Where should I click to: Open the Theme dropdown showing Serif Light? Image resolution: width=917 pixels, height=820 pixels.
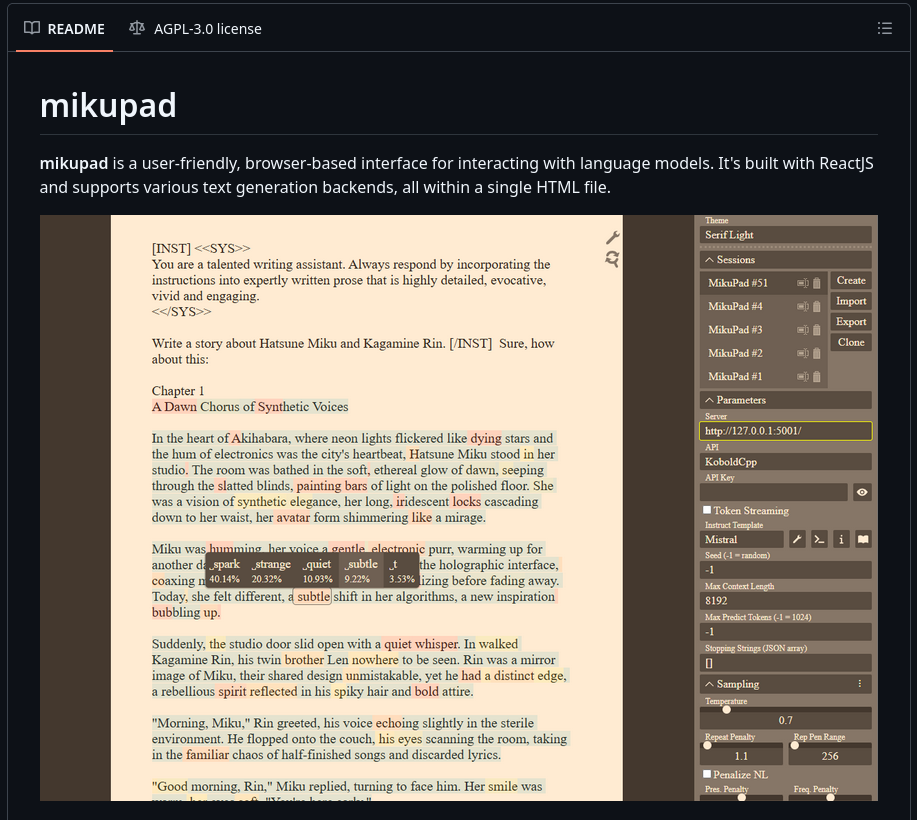[785, 235]
